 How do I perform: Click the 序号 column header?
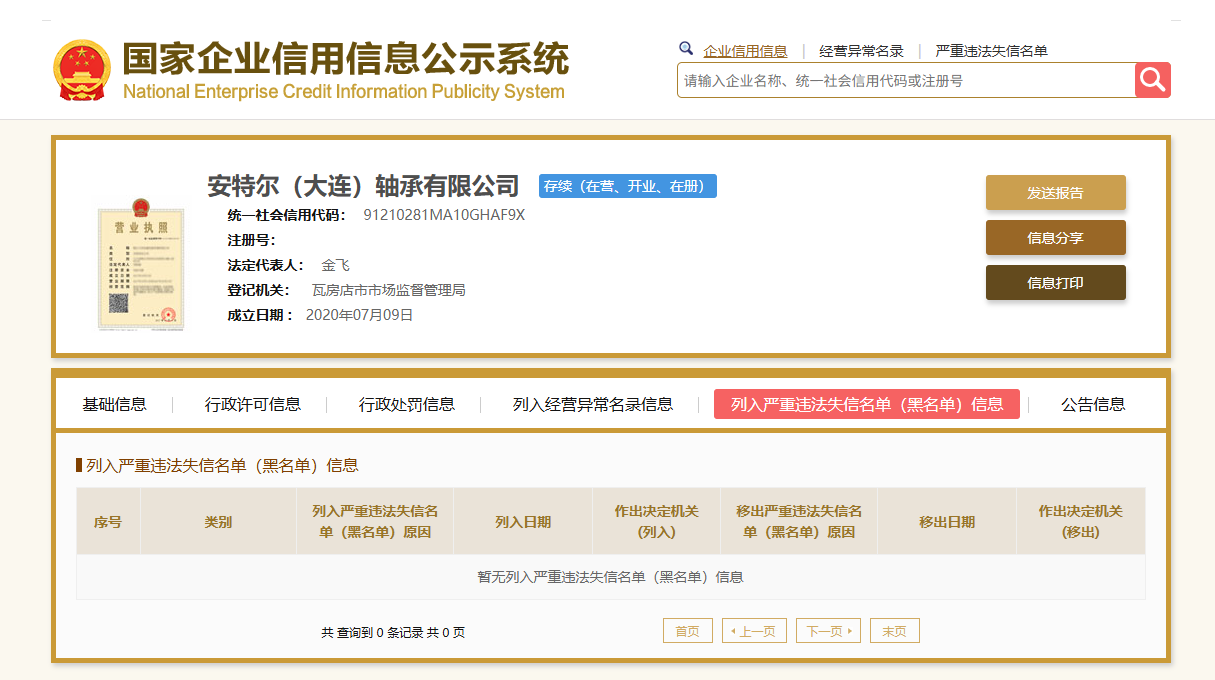(x=108, y=522)
